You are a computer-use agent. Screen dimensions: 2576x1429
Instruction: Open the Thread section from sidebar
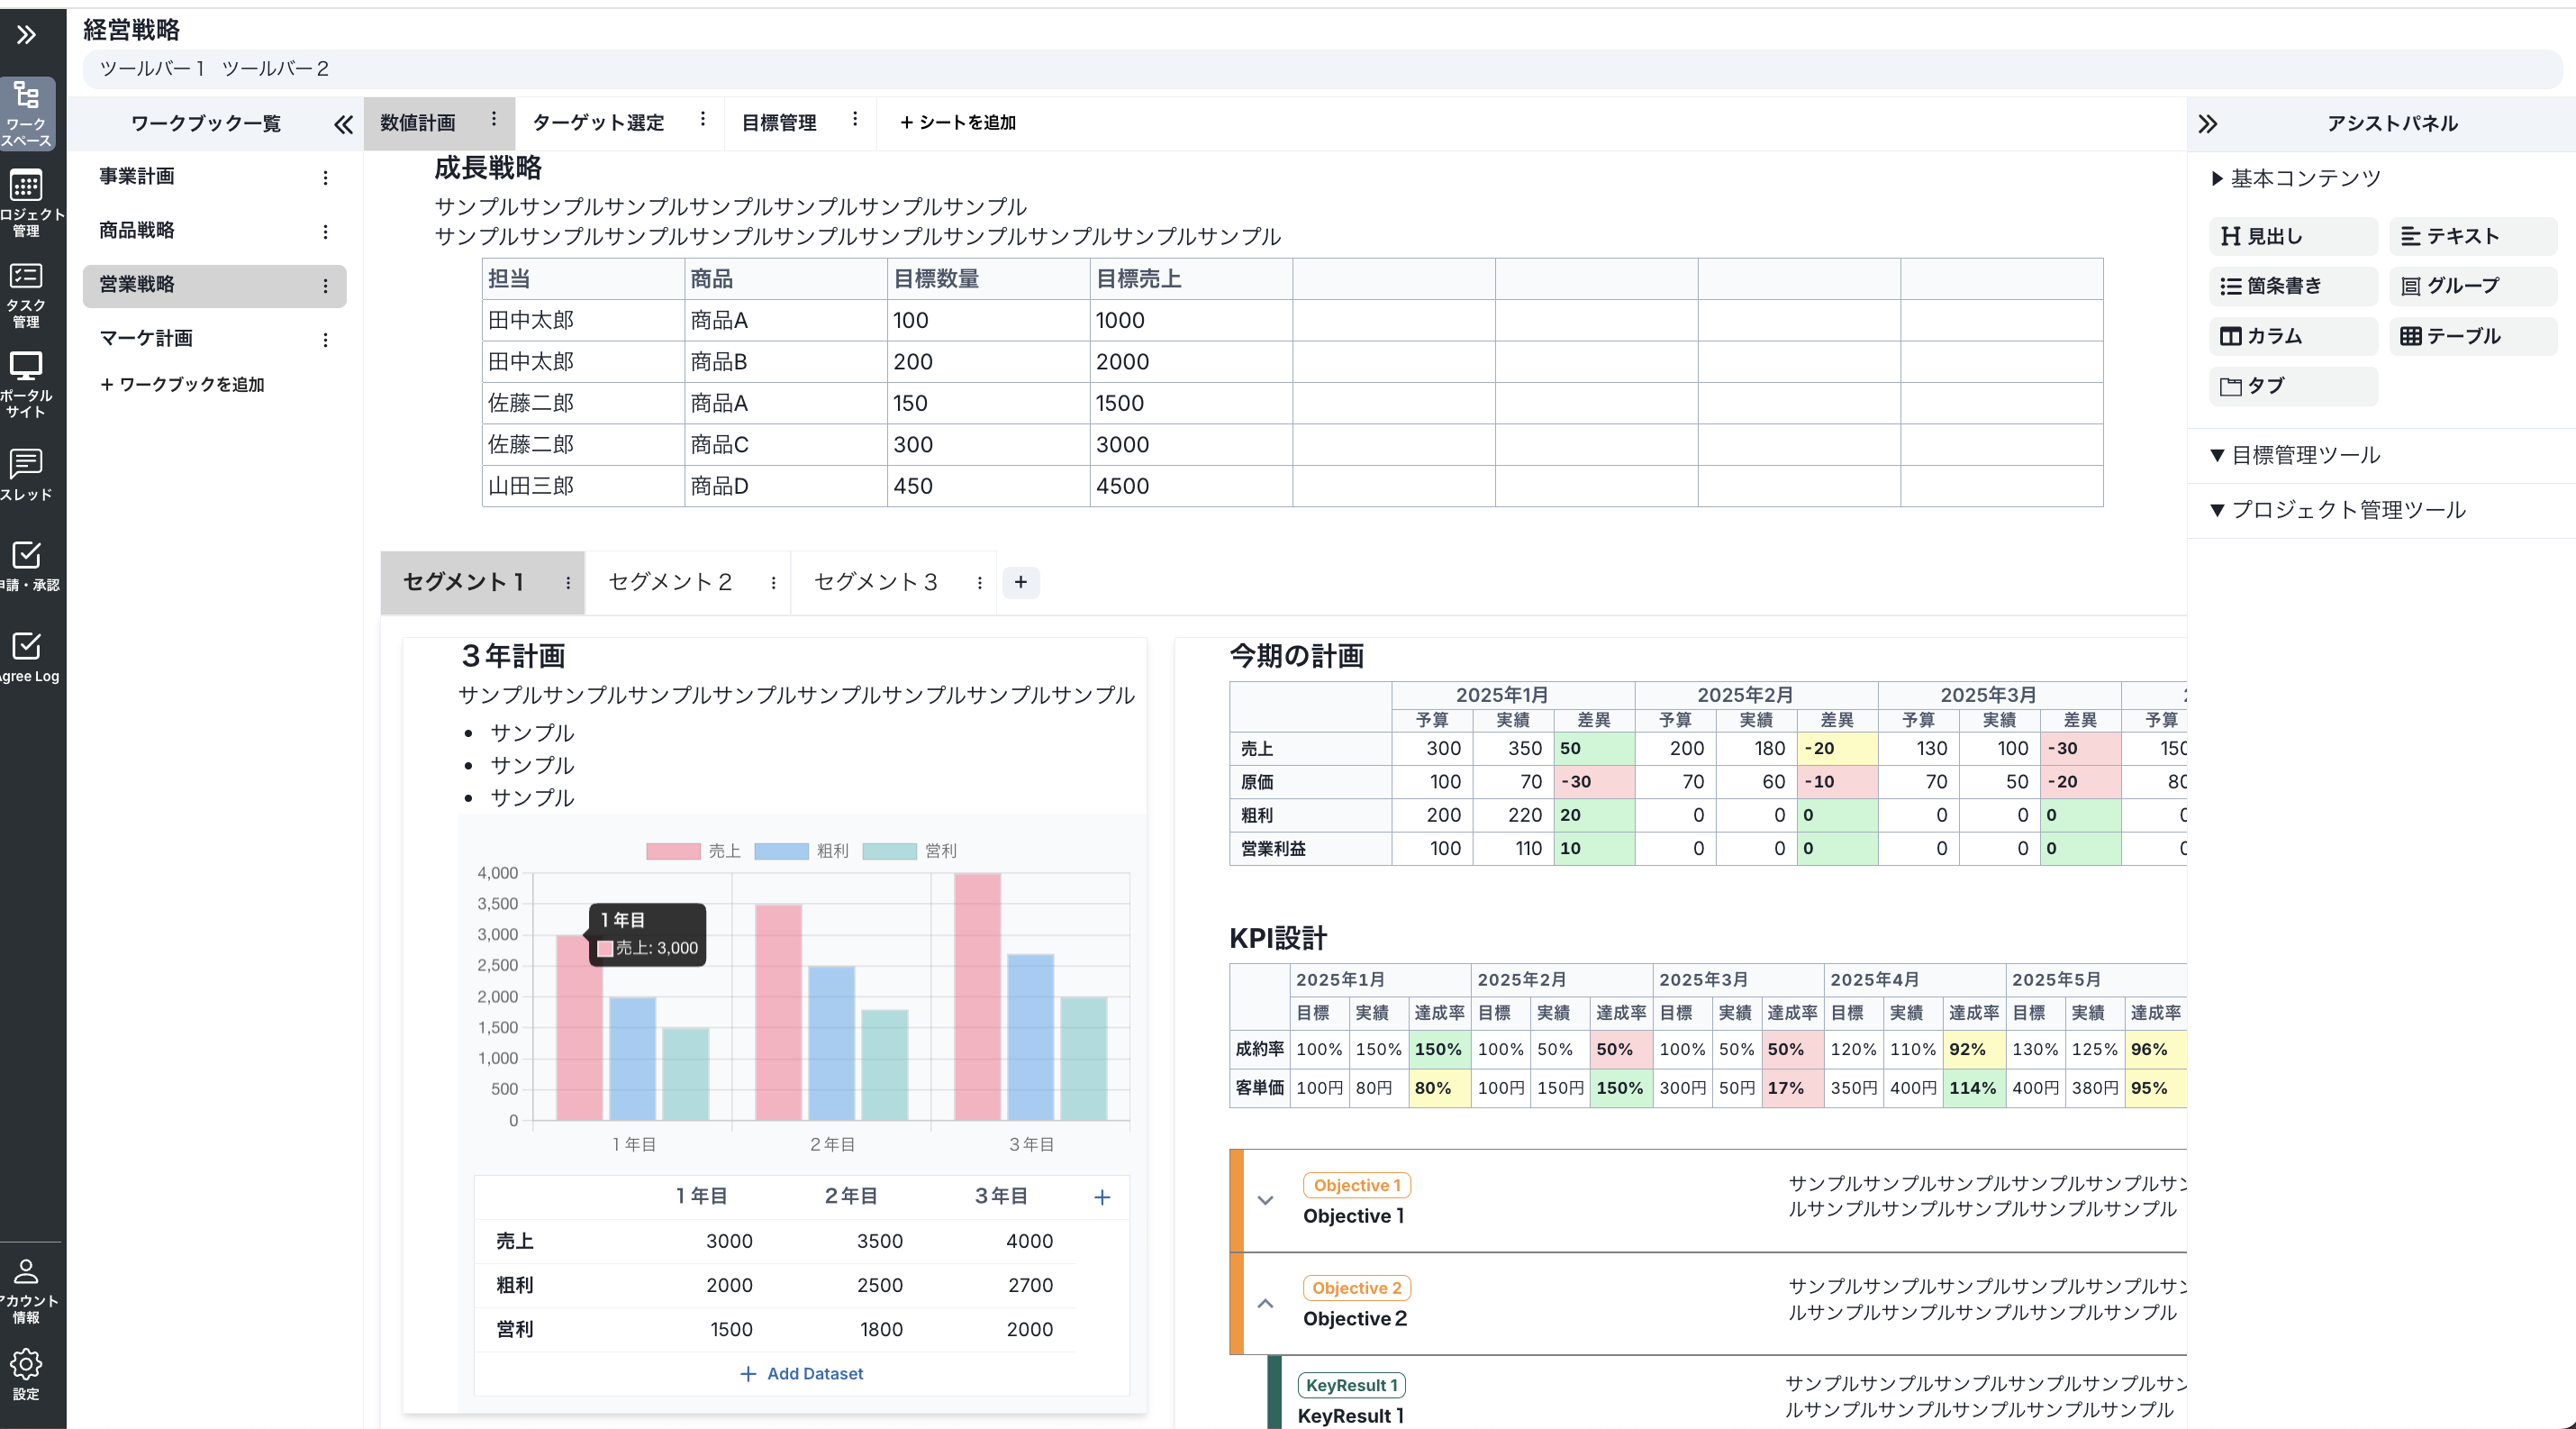pos(27,475)
